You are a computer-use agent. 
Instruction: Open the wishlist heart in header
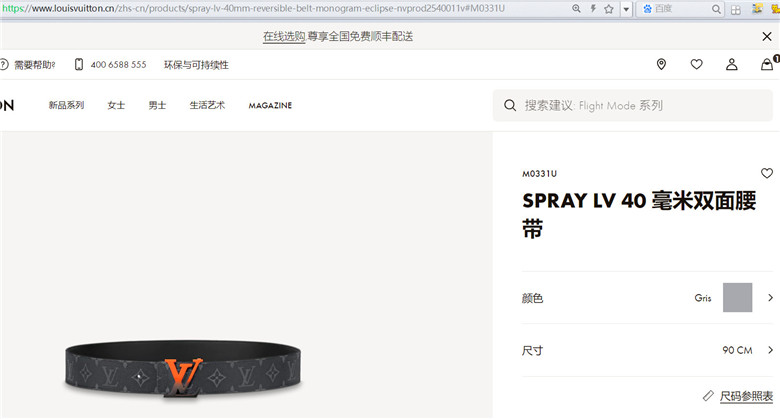click(696, 64)
